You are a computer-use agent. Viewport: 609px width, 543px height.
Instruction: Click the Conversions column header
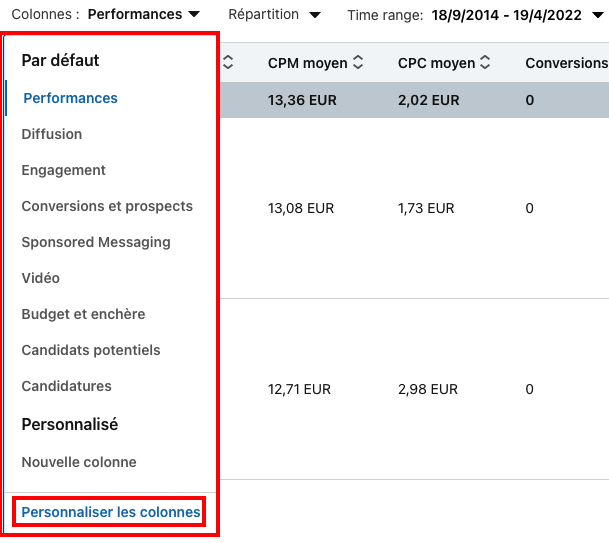click(566, 63)
